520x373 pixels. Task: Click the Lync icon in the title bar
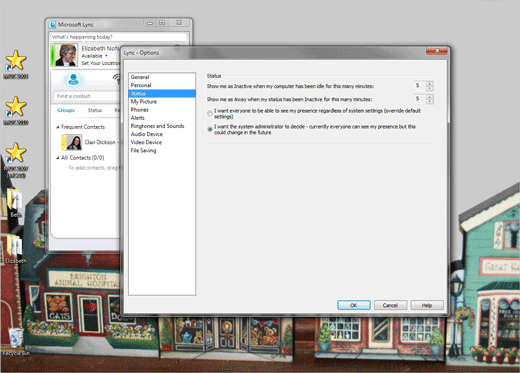pos(52,25)
